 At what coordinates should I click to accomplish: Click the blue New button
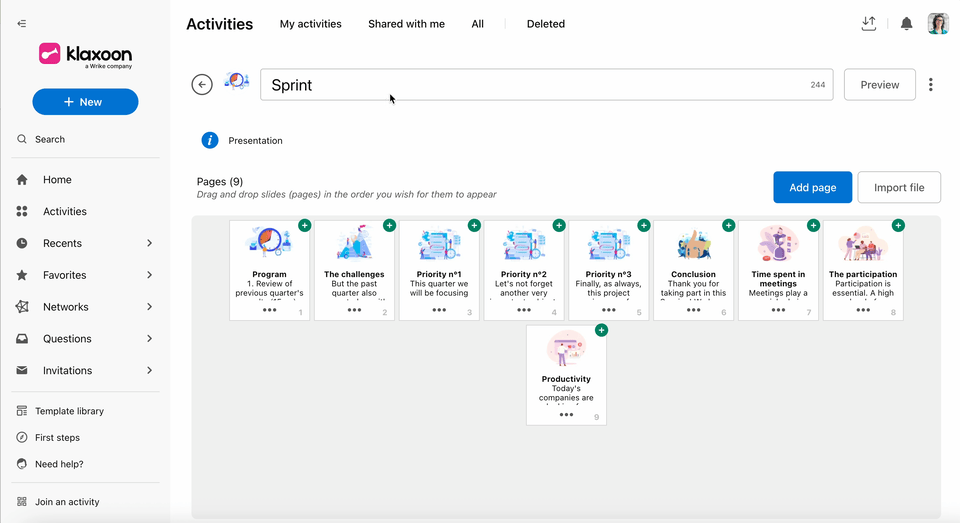[85, 102]
